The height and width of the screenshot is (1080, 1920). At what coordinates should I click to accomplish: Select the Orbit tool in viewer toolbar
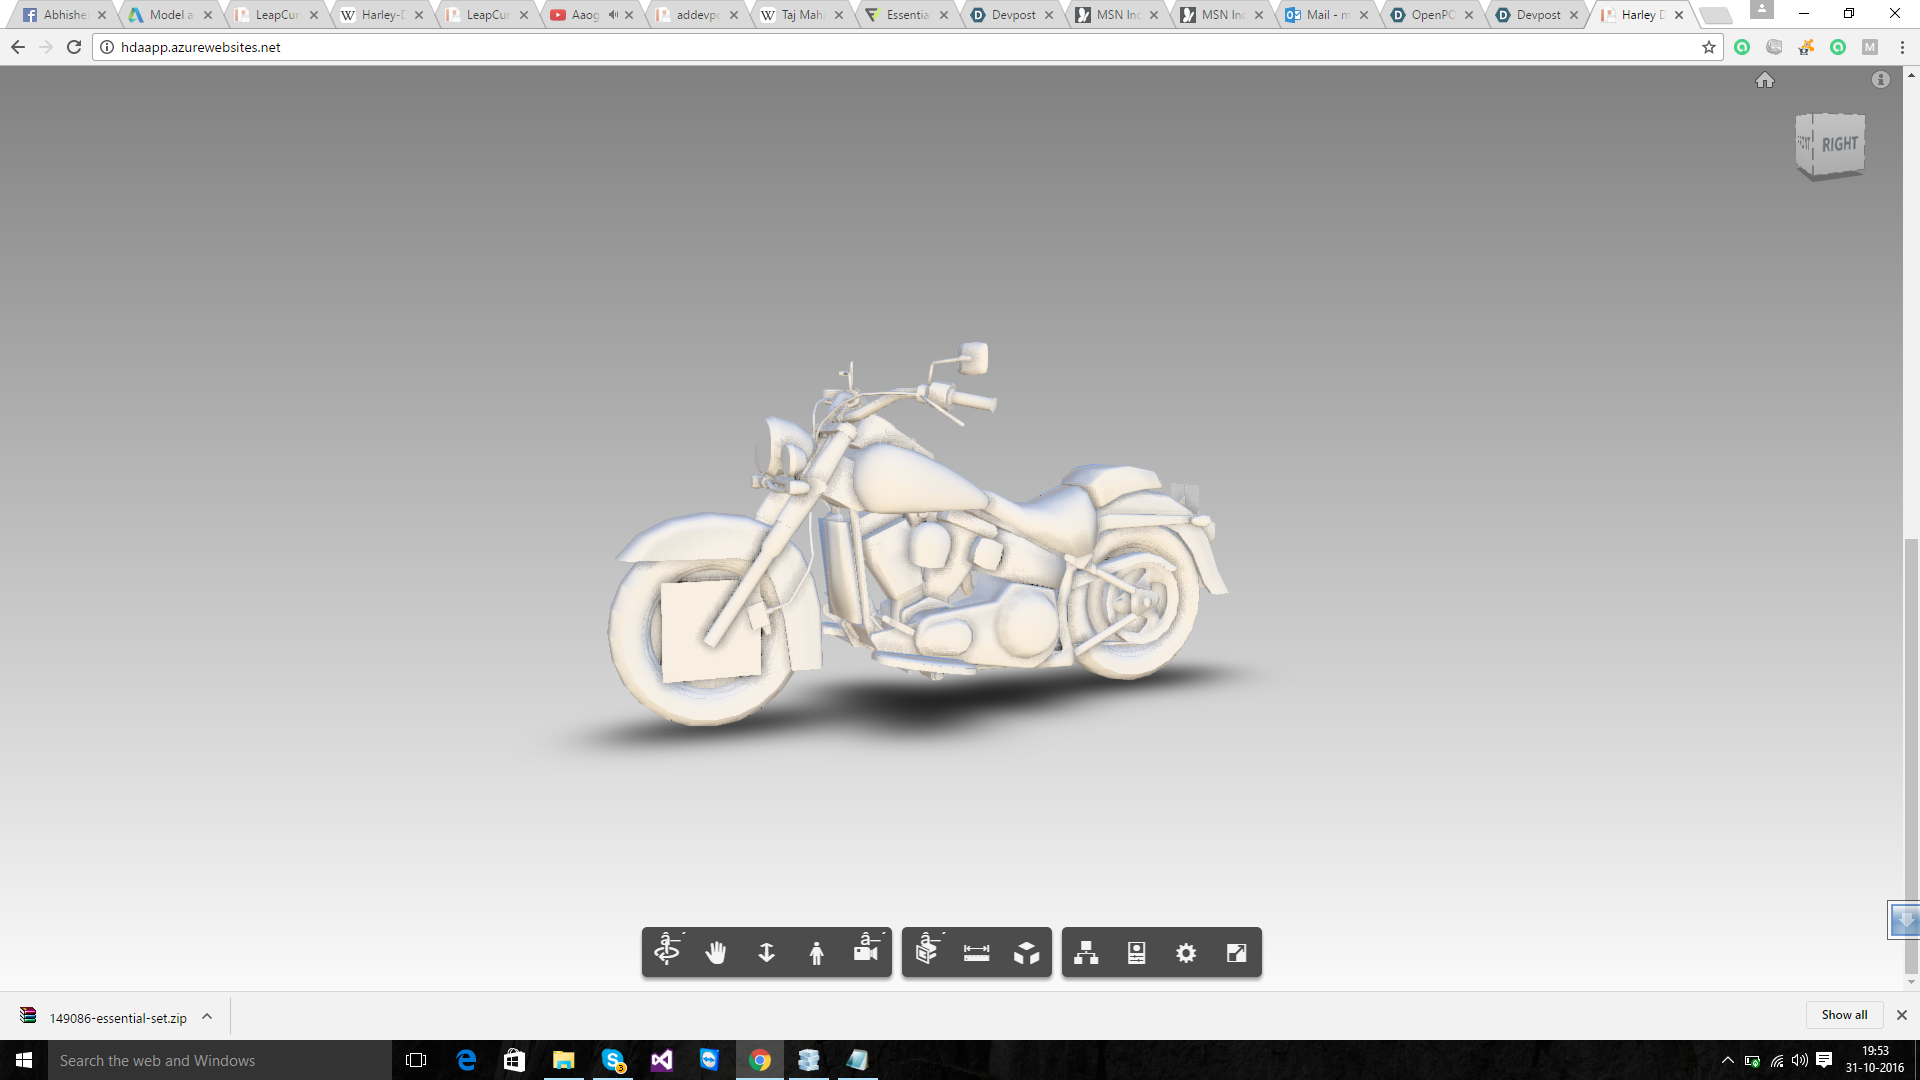[667, 952]
